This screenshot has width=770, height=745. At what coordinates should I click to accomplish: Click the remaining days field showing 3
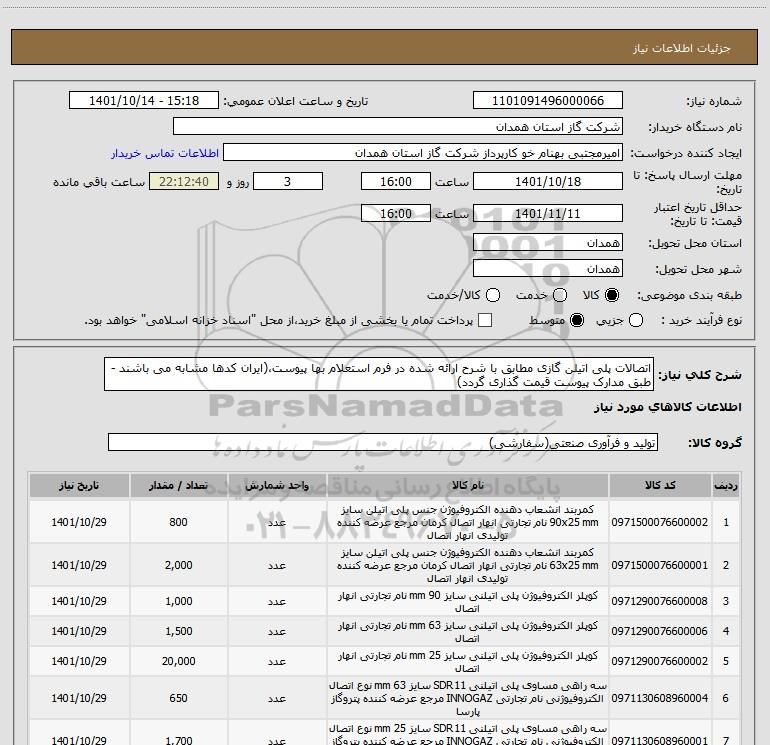tap(288, 181)
